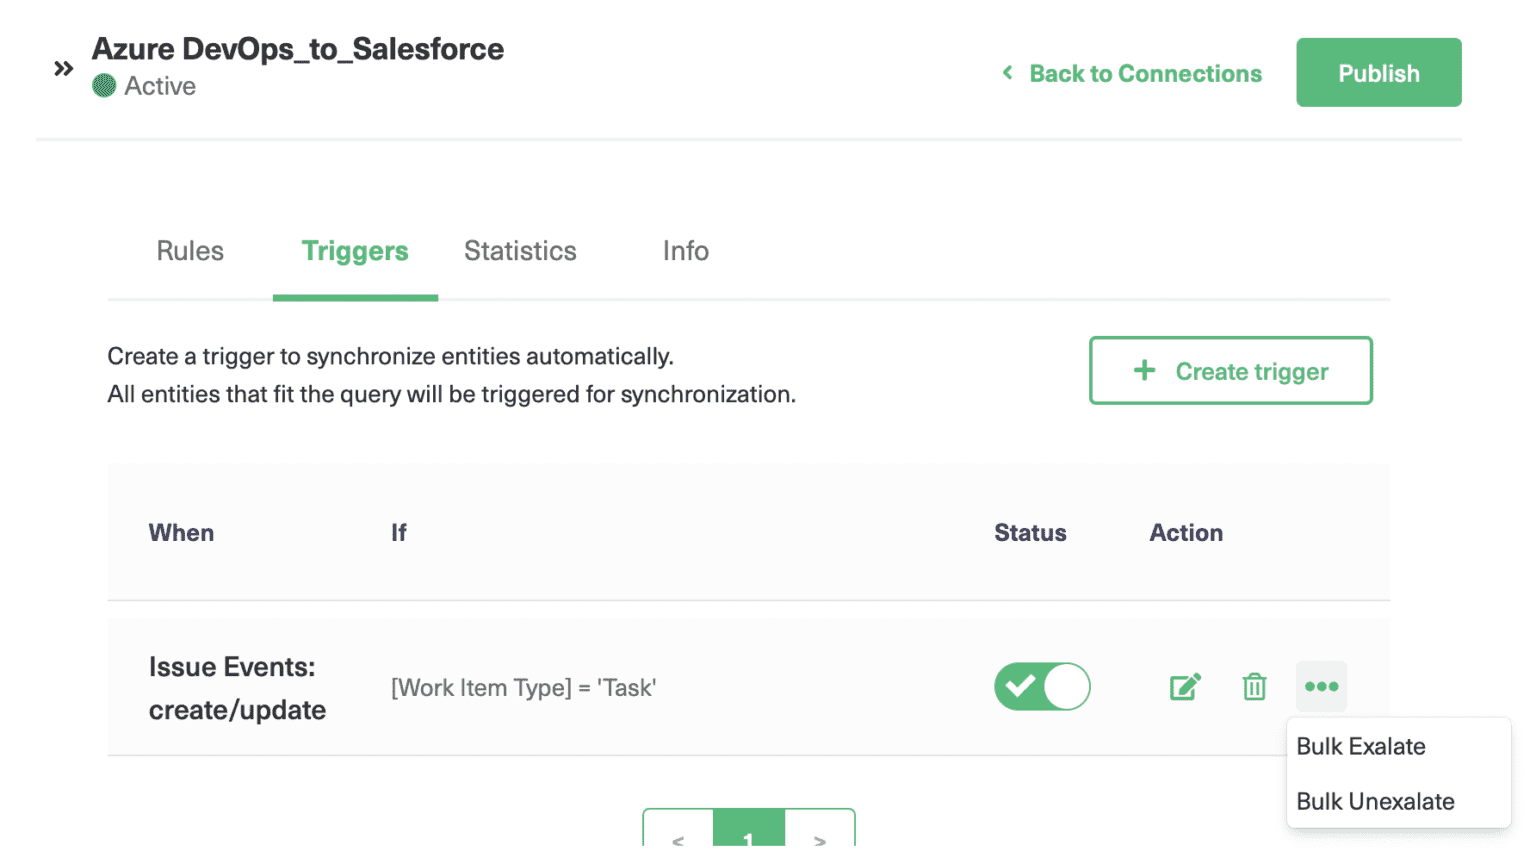Screen dimensions: 1536x851
Task: Switch to the Statistics tab
Action: [x=520, y=251]
